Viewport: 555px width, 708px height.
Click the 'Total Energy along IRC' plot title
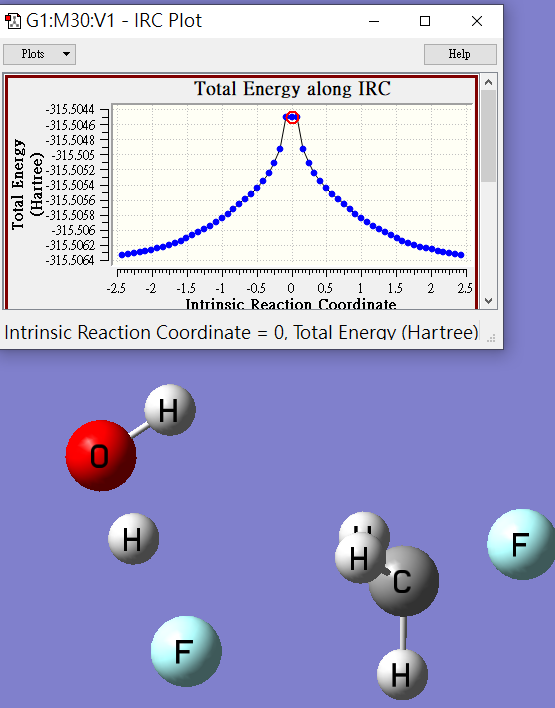pos(292,88)
